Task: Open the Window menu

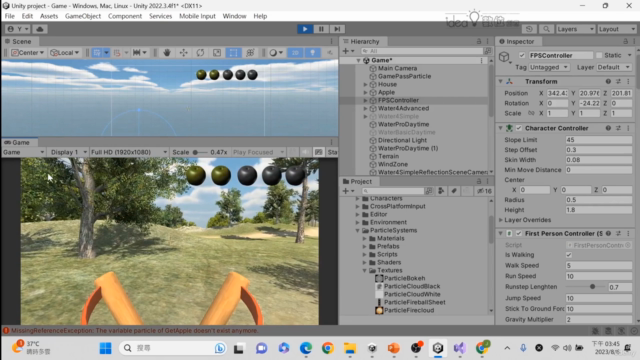Action: [x=234, y=16]
